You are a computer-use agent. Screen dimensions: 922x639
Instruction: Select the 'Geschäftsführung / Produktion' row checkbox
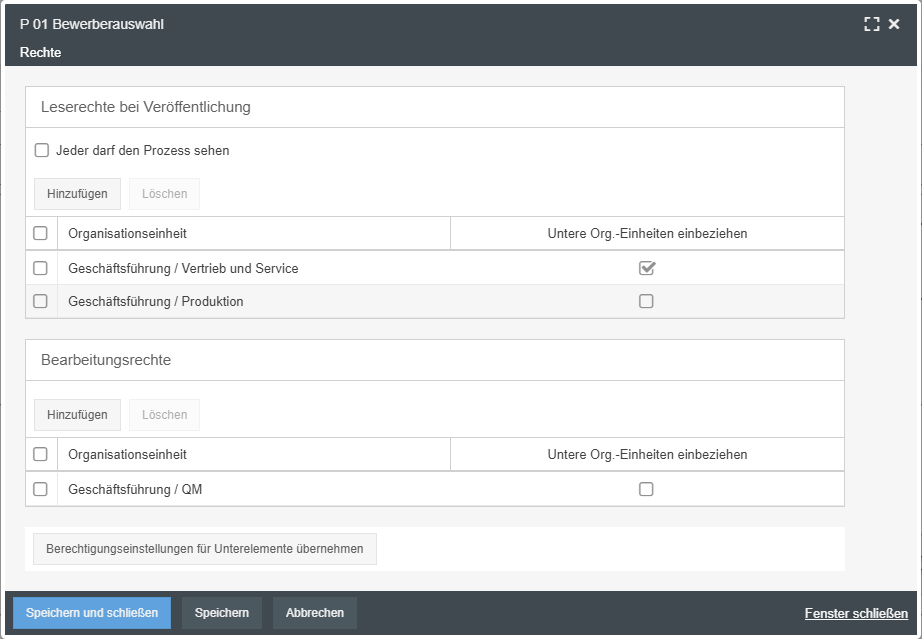pos(41,301)
